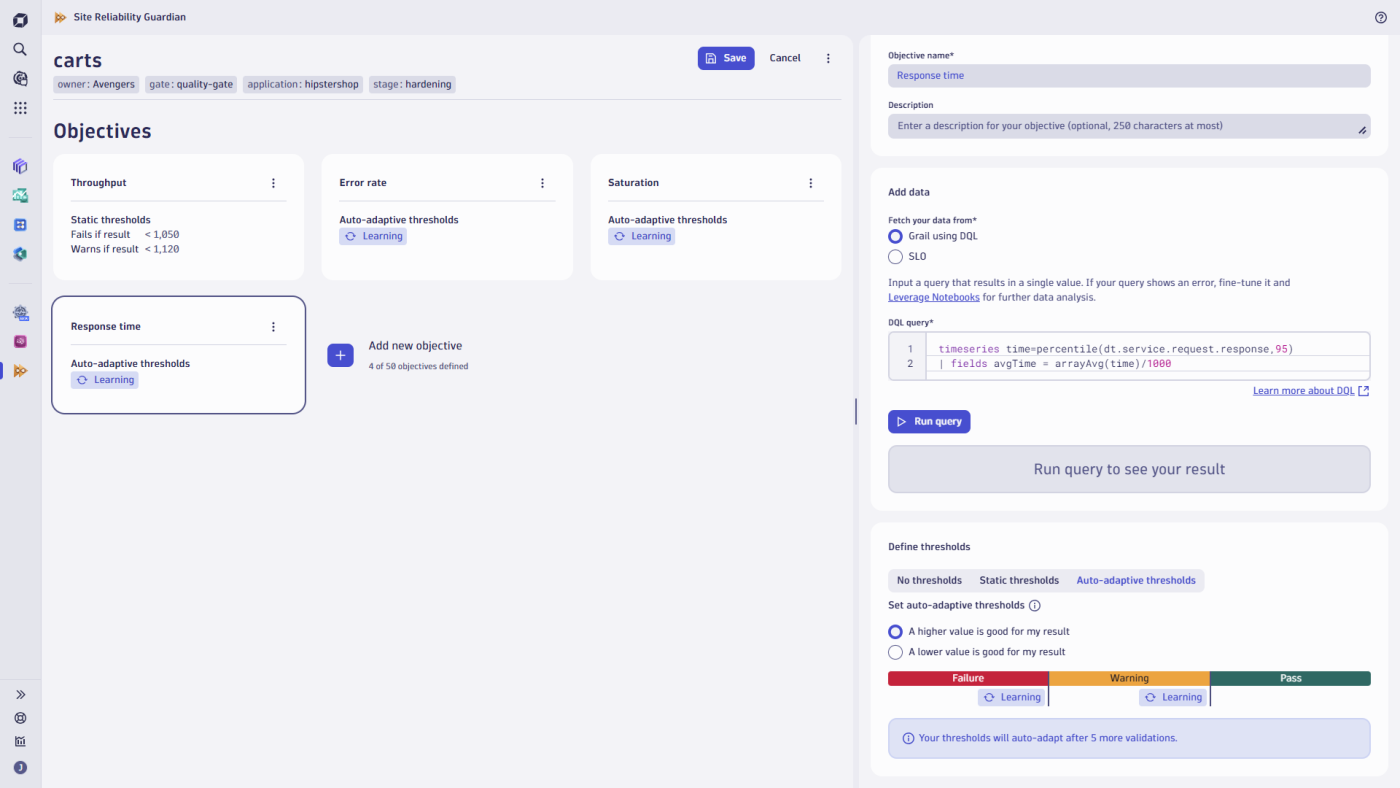Screen dimensions: 1400x788
Task: Choose a lower value is good option
Action: [x=895, y=652]
